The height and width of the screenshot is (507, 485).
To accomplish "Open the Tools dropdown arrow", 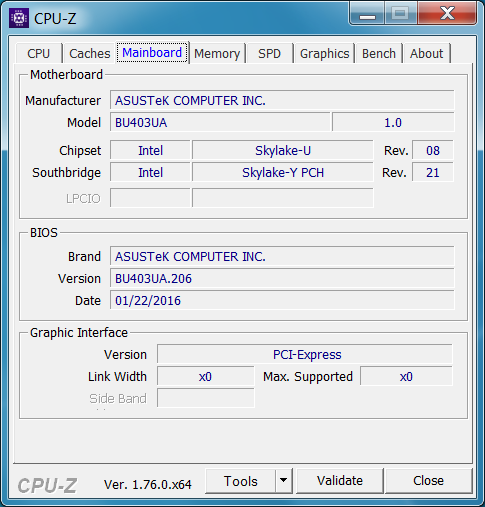I will [284, 480].
